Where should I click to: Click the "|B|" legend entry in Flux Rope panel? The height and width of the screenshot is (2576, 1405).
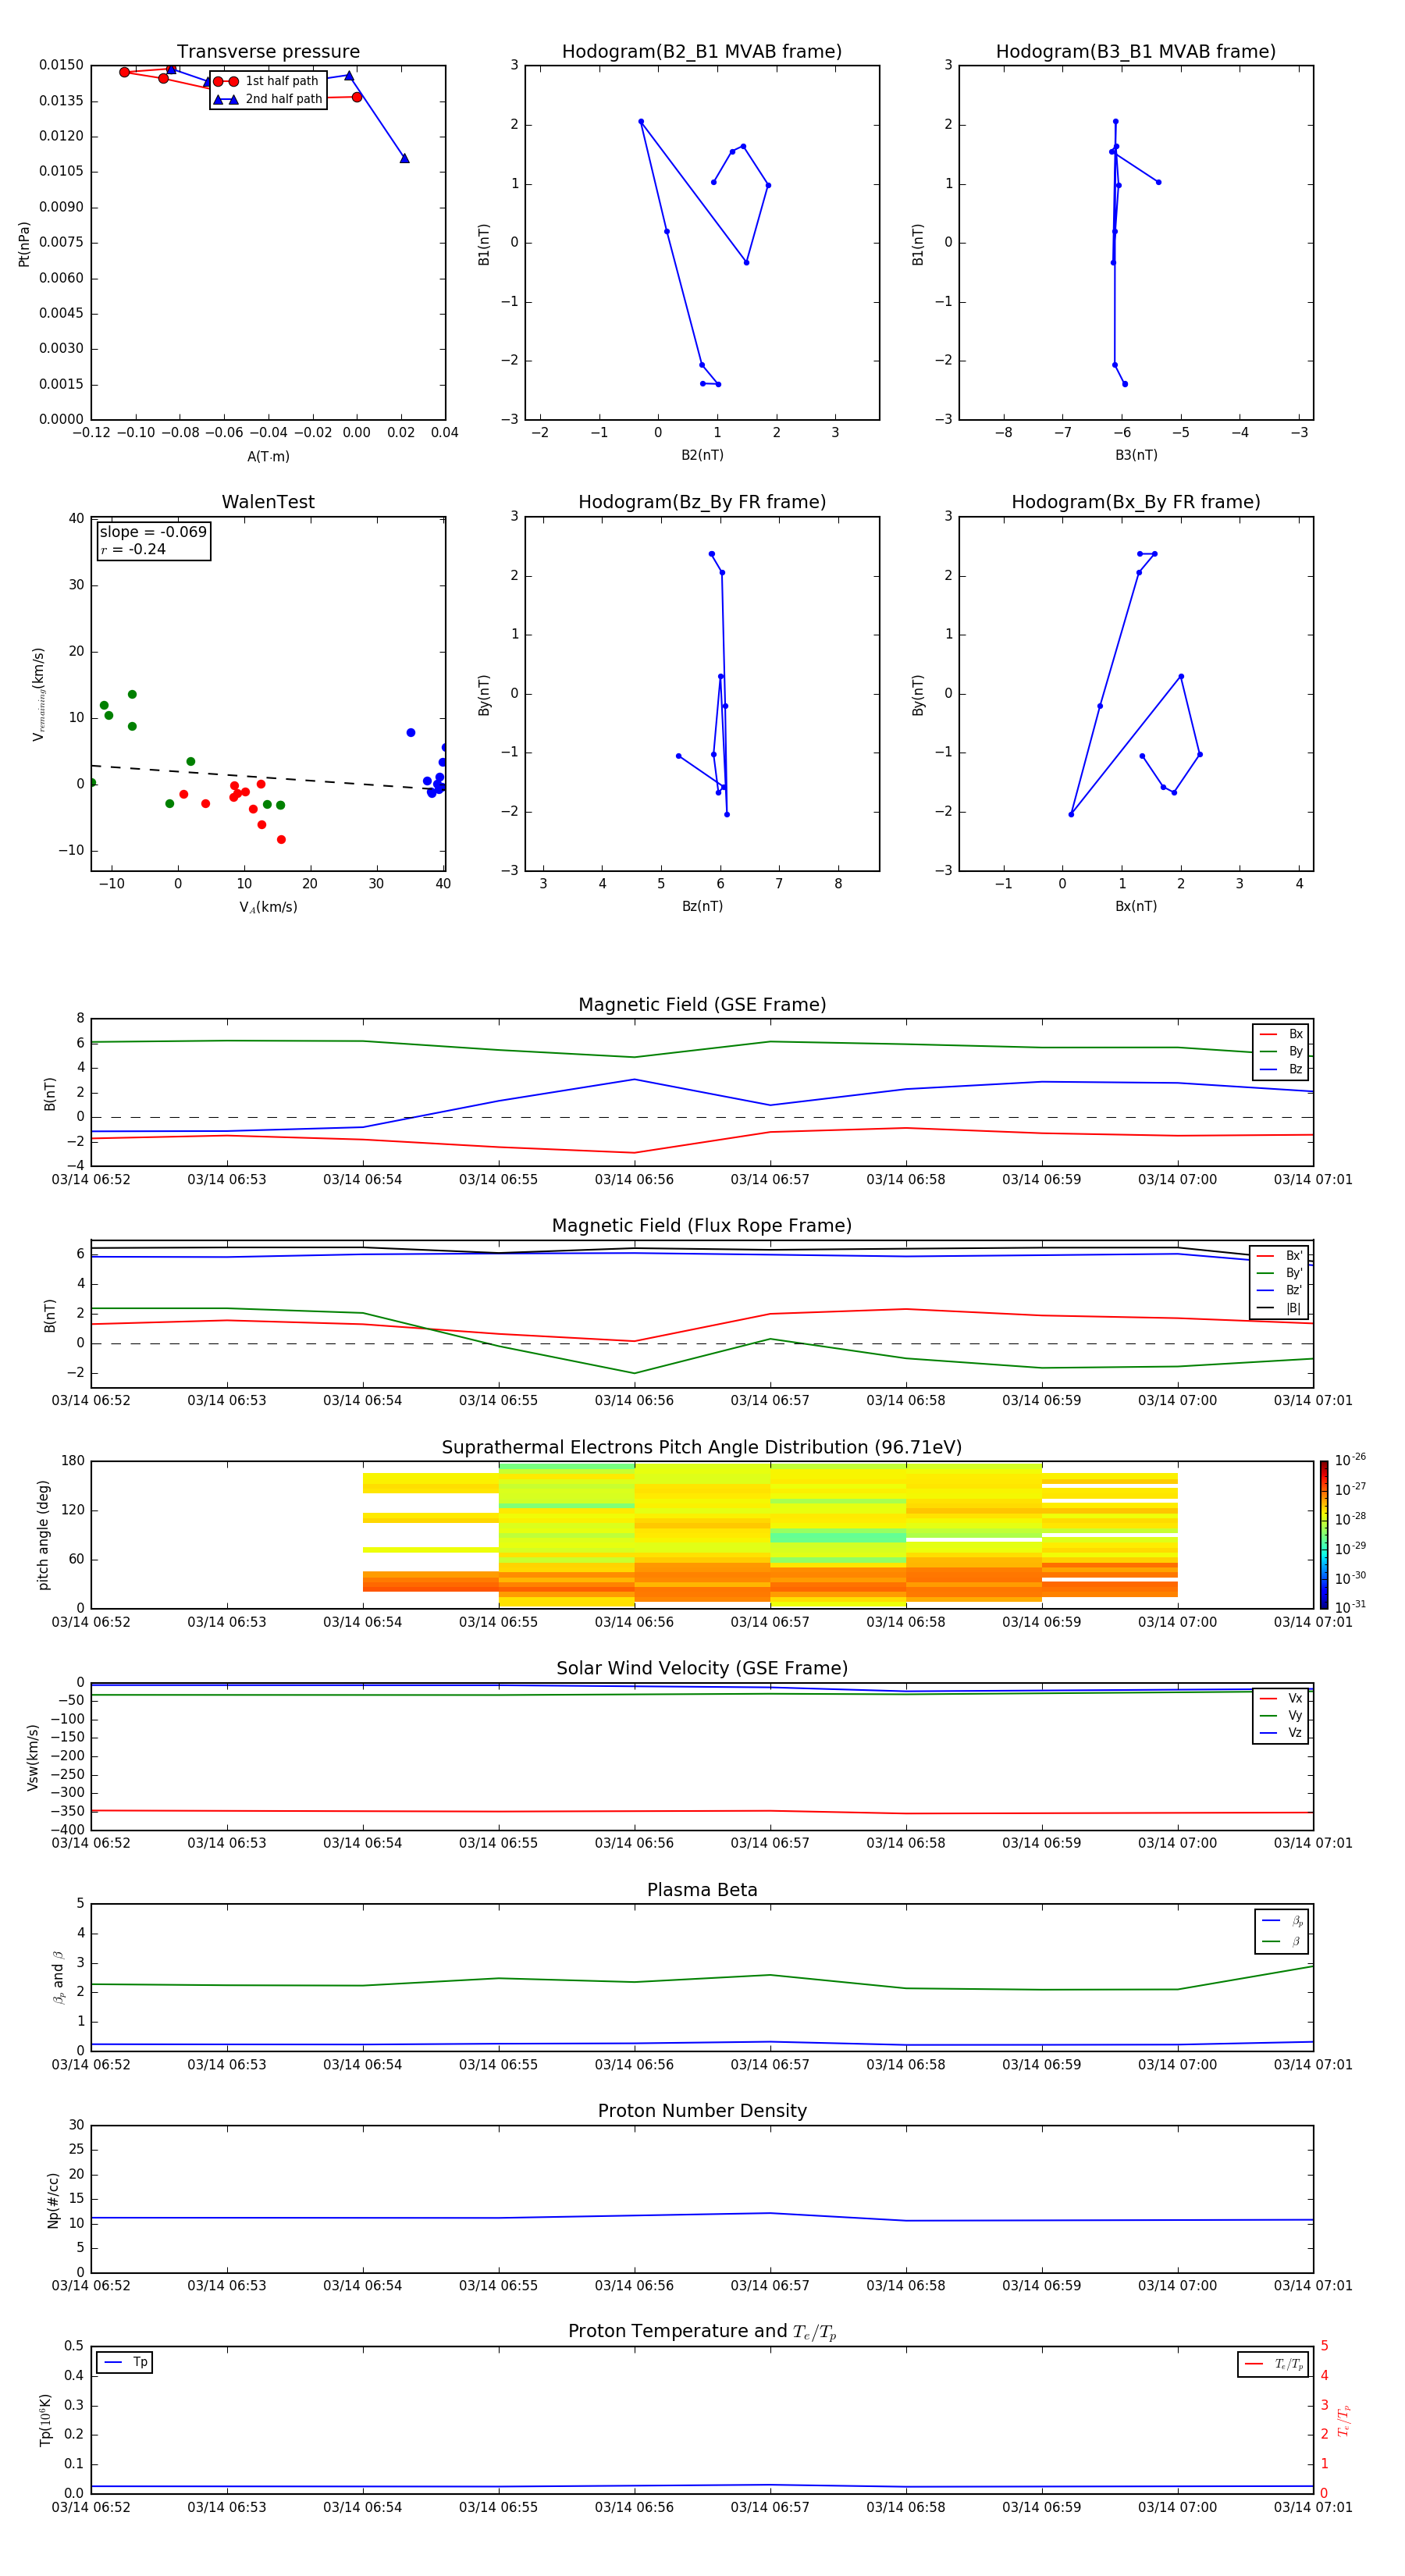tap(1279, 1308)
